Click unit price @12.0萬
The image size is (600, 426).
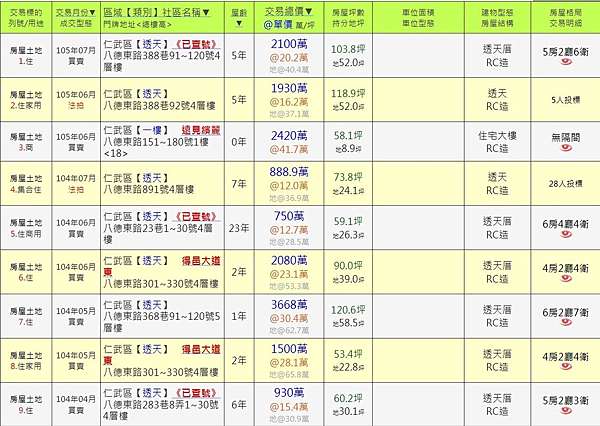tap(289, 186)
